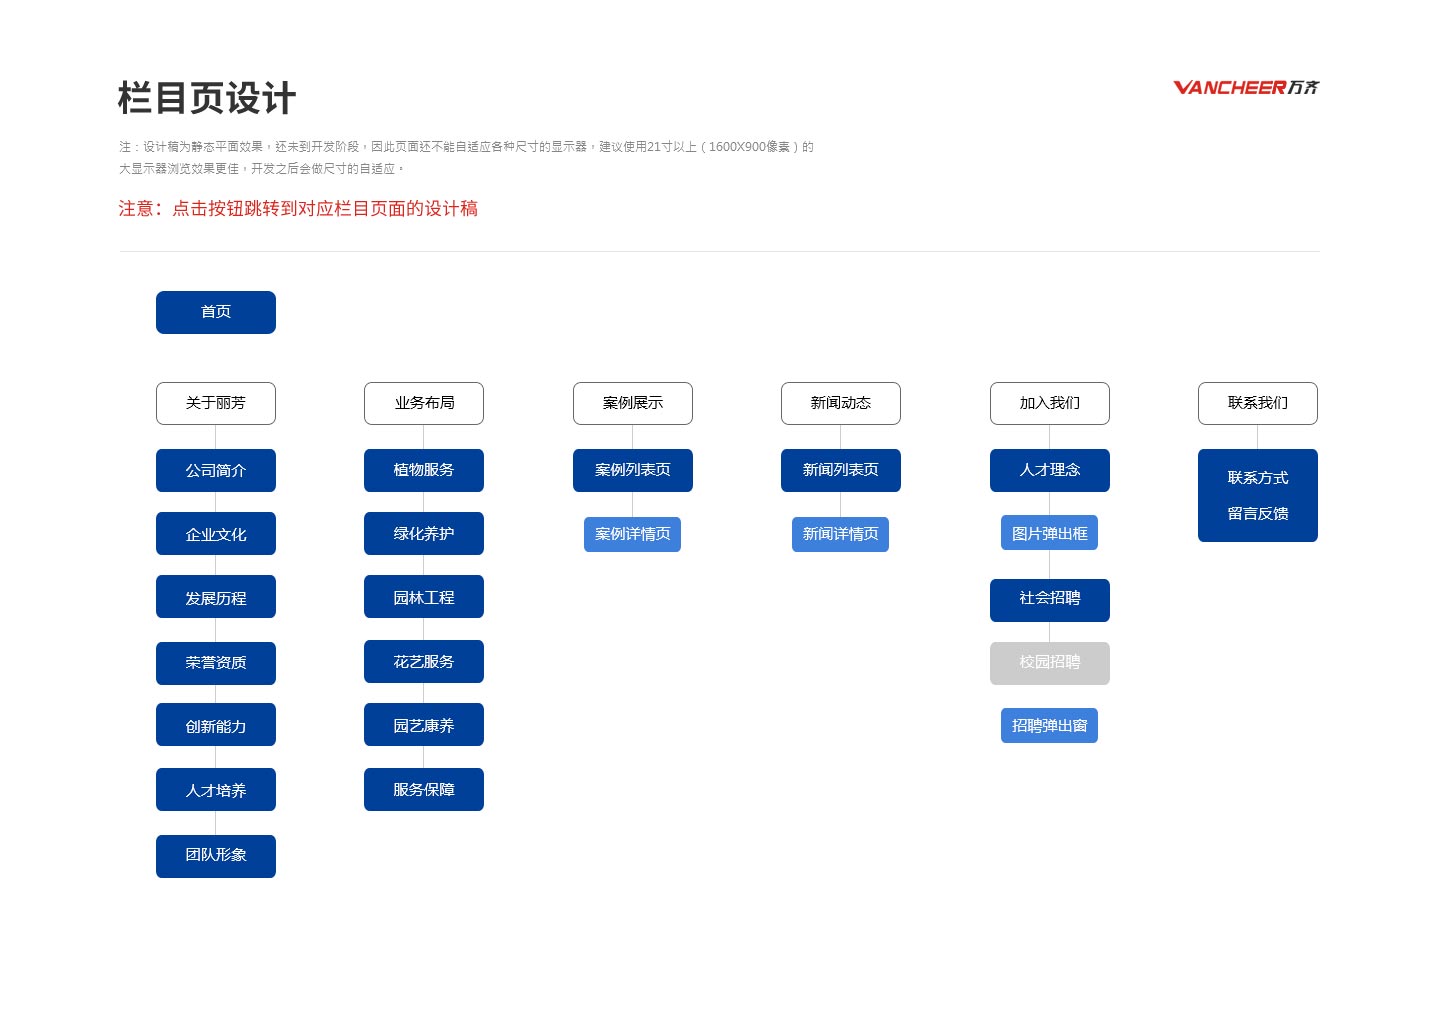Open 新闻详情页 light blue button
The image size is (1440, 1009).
pyautogui.click(x=840, y=534)
